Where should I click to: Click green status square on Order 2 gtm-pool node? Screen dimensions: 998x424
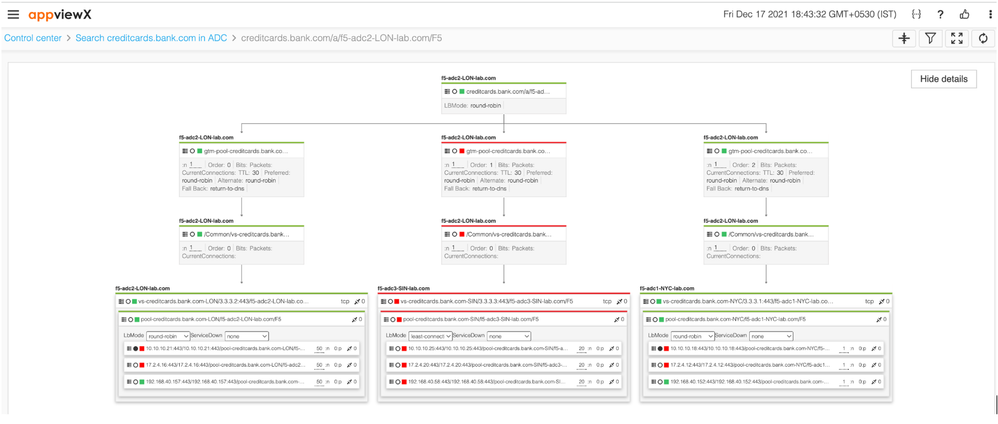(724, 152)
